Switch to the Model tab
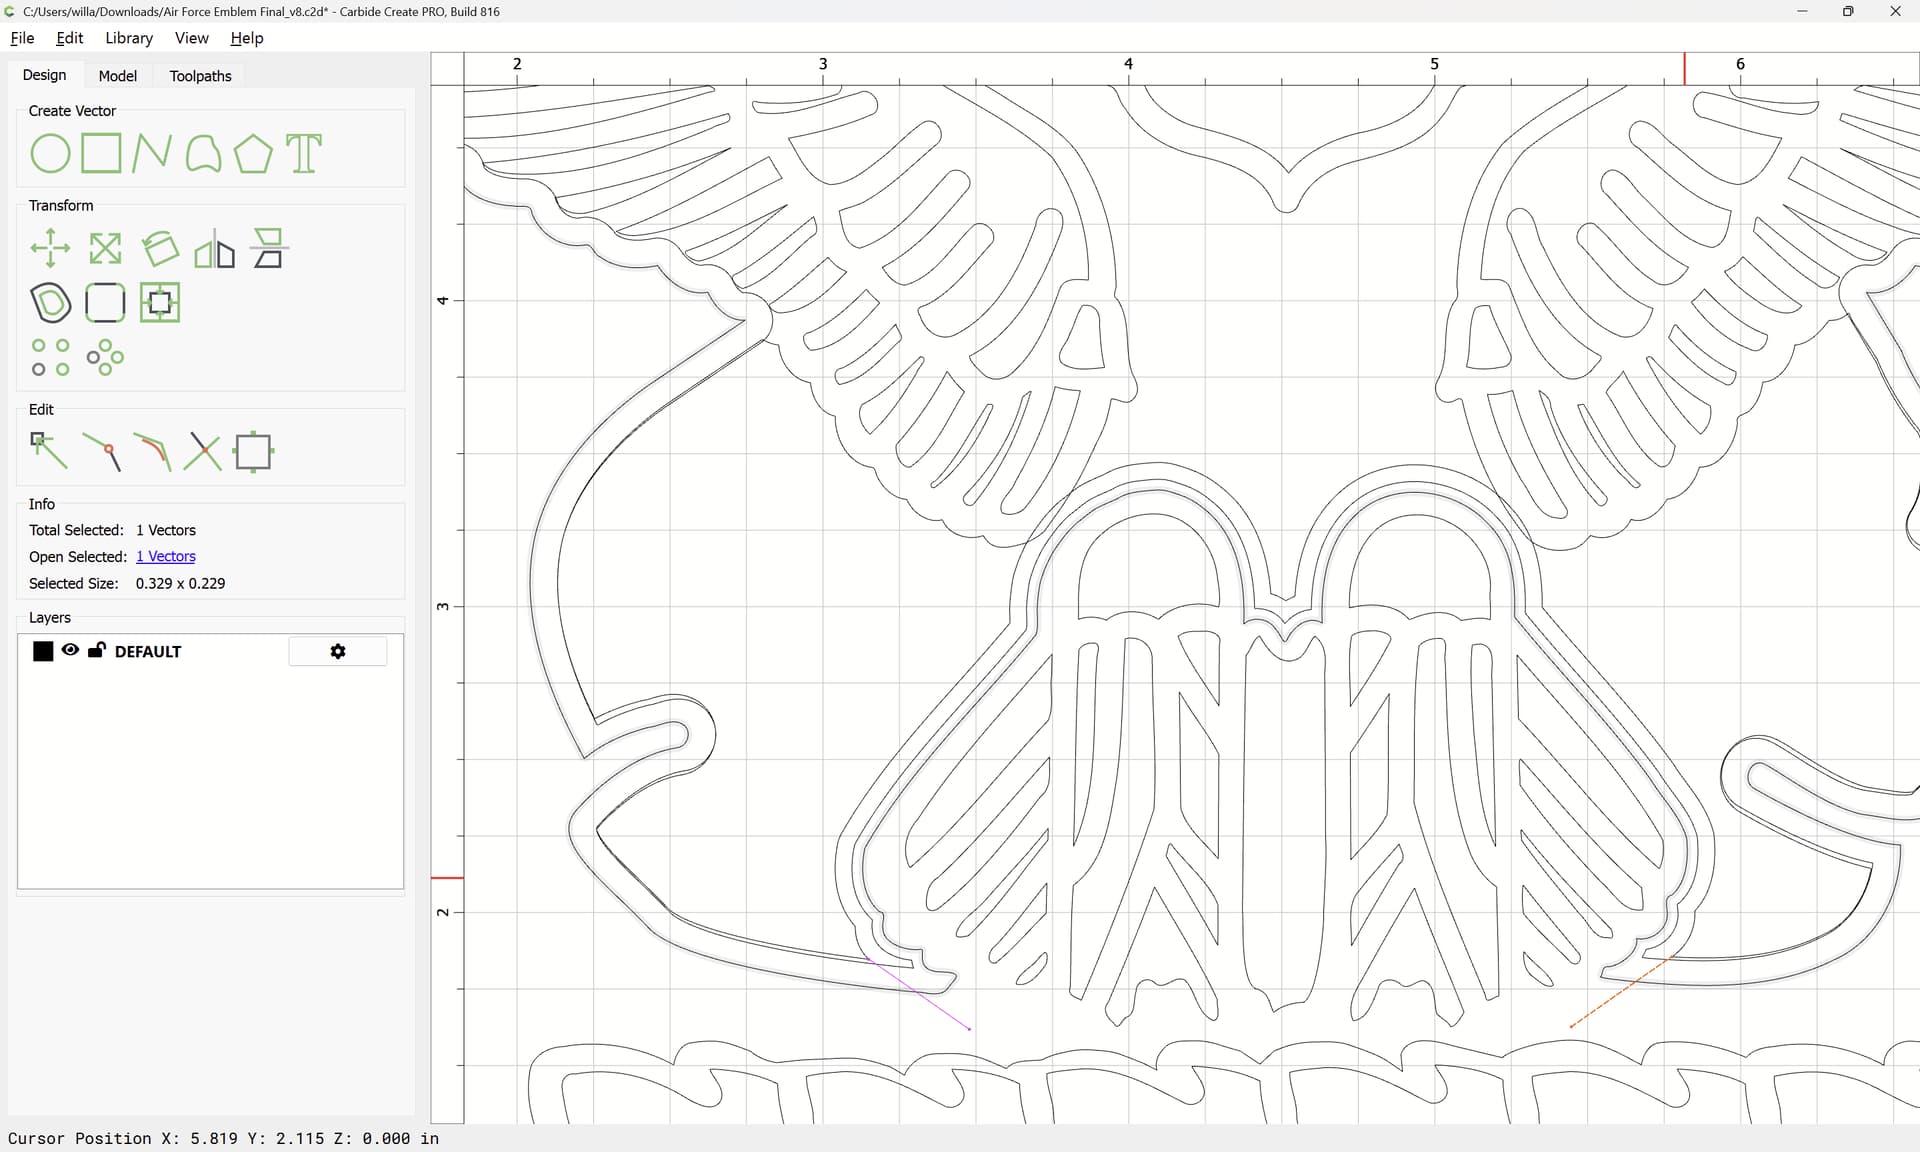The height and width of the screenshot is (1152, 1920). (x=118, y=76)
